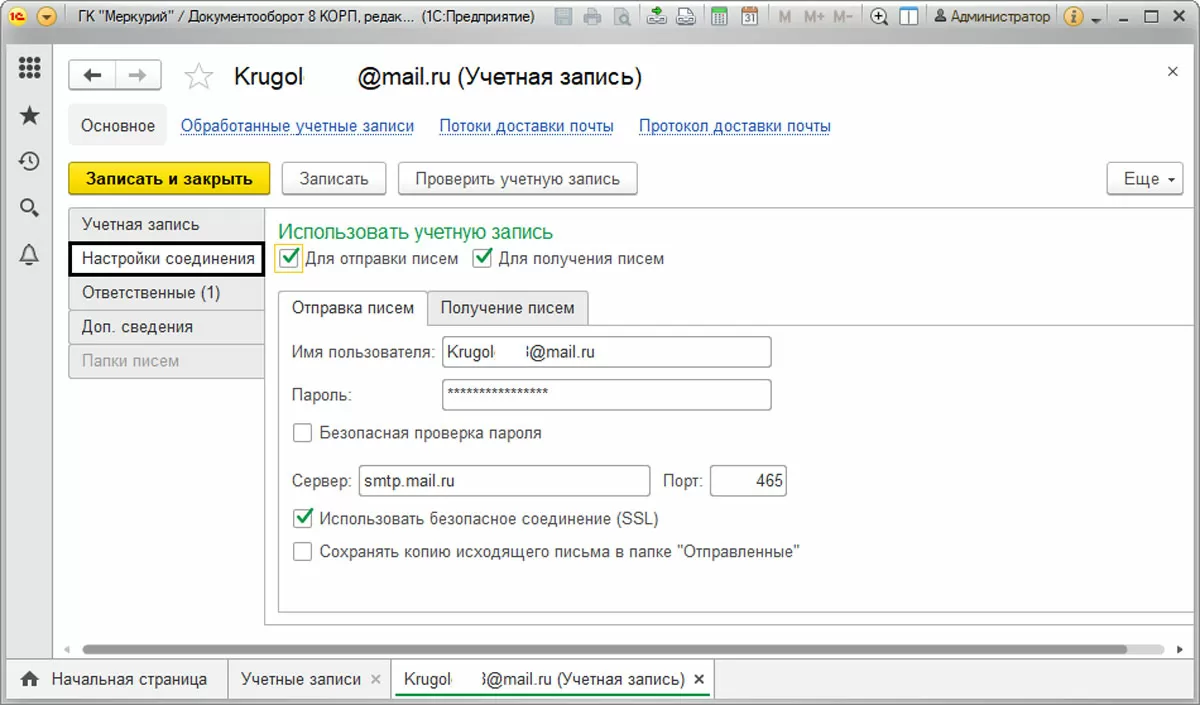1200x705 pixels.
Task: Enable Безопасная проверка пароля checkbox
Action: pyautogui.click(x=302, y=433)
